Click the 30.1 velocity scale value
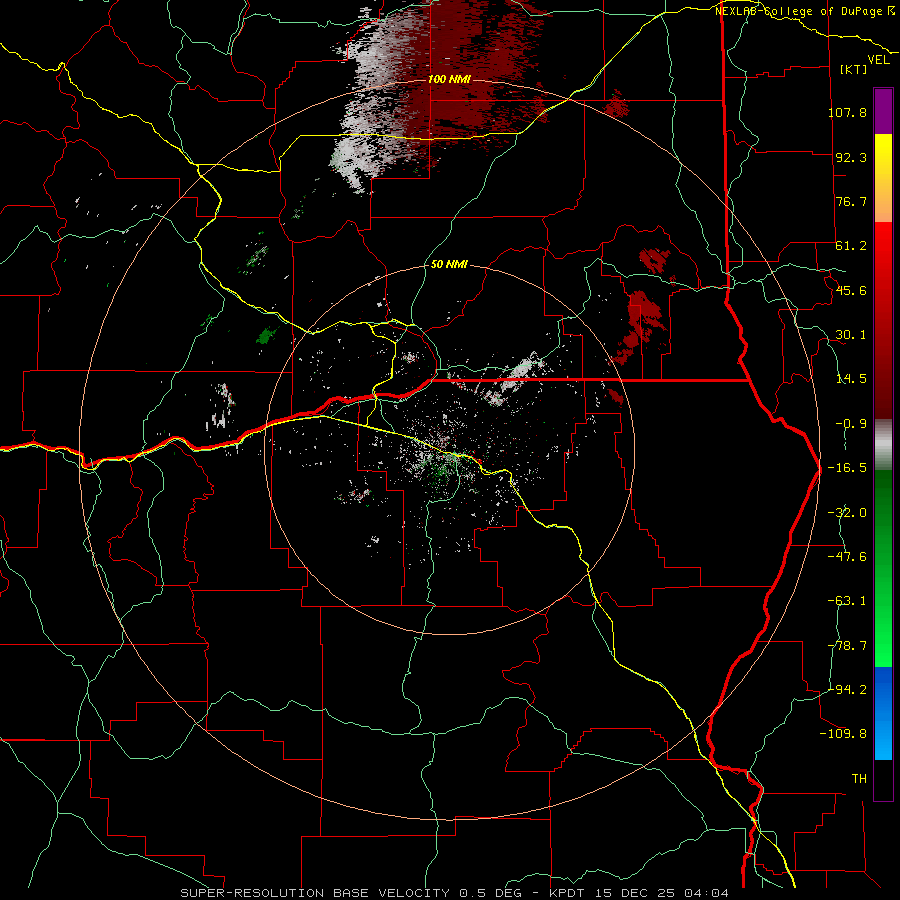This screenshot has height=900, width=900. point(851,335)
